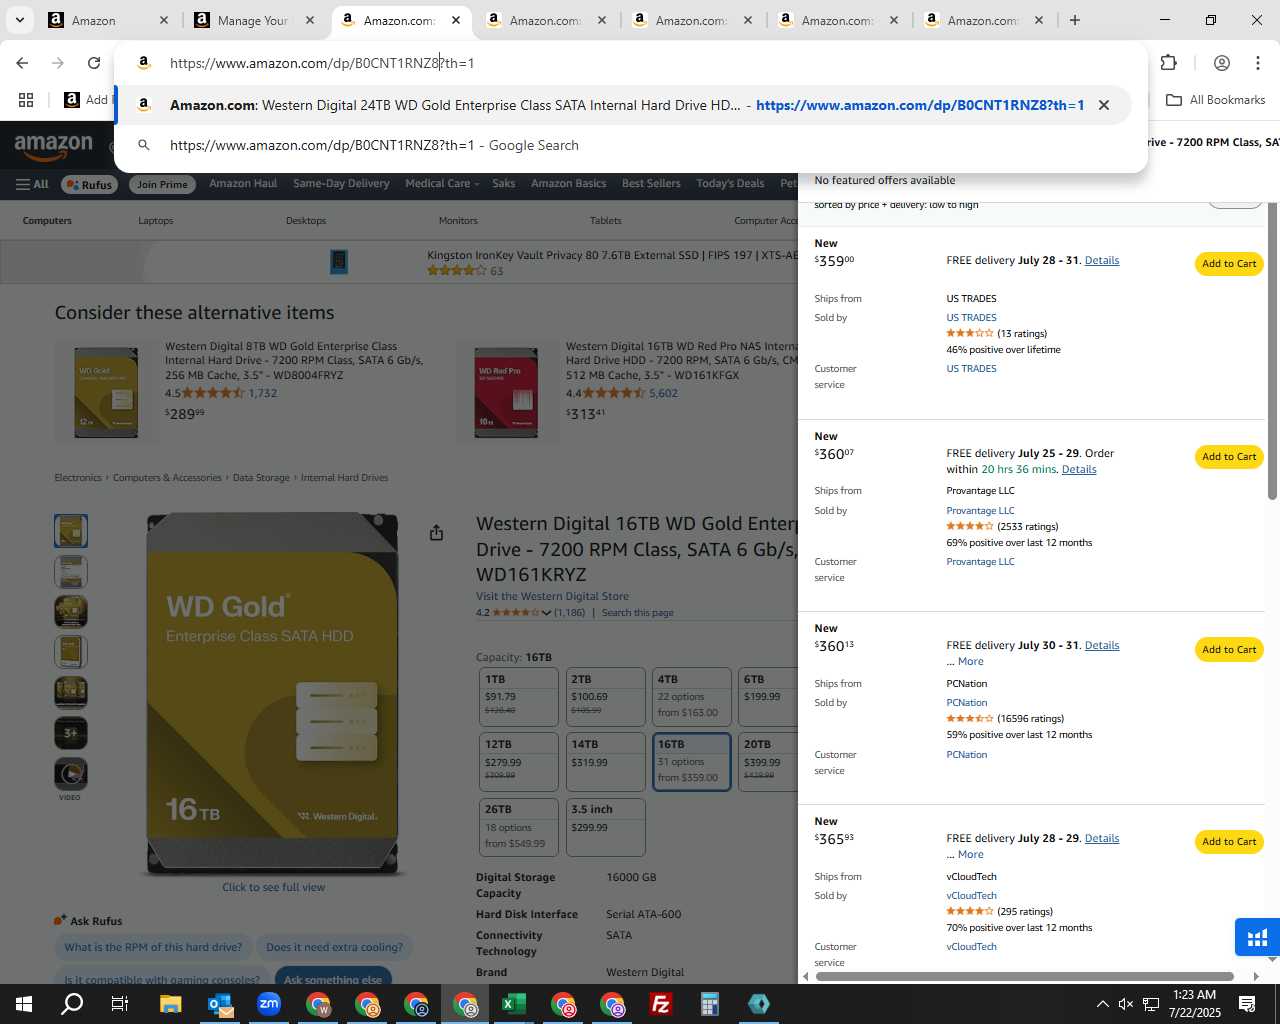Visit the Western Digital Store link
This screenshot has width=1280, height=1024.
(552, 597)
